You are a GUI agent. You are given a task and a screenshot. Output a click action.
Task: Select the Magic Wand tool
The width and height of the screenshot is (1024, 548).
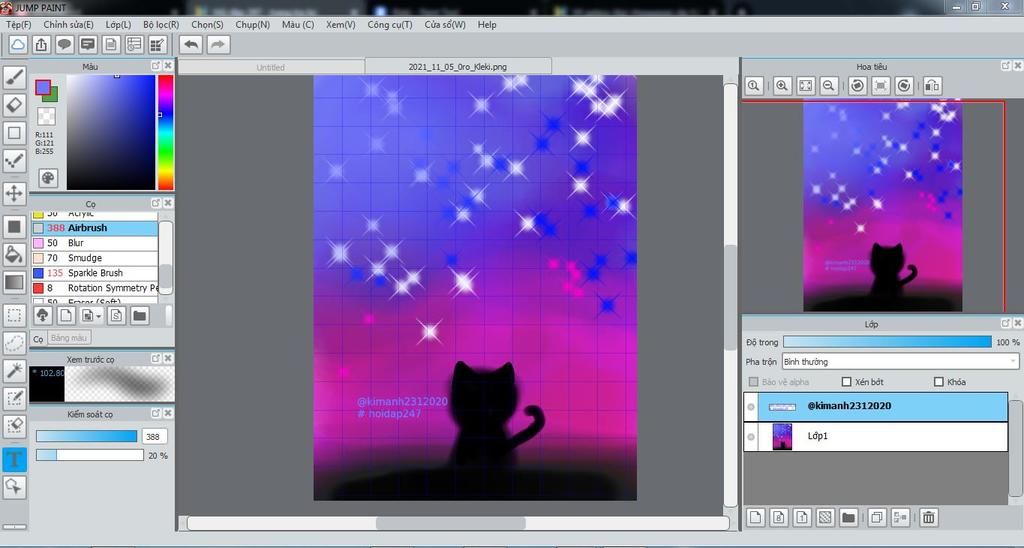click(x=14, y=370)
